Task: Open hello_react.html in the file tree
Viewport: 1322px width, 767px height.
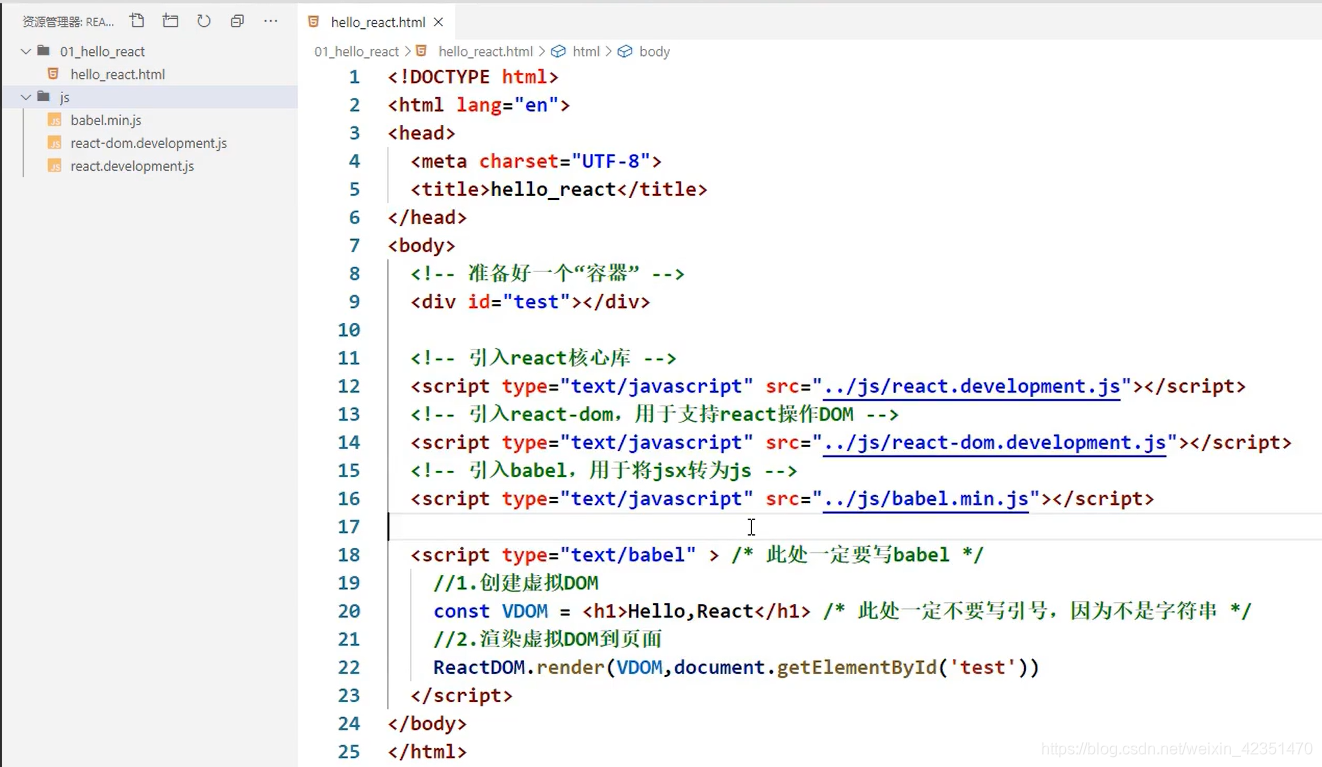Action: (118, 74)
